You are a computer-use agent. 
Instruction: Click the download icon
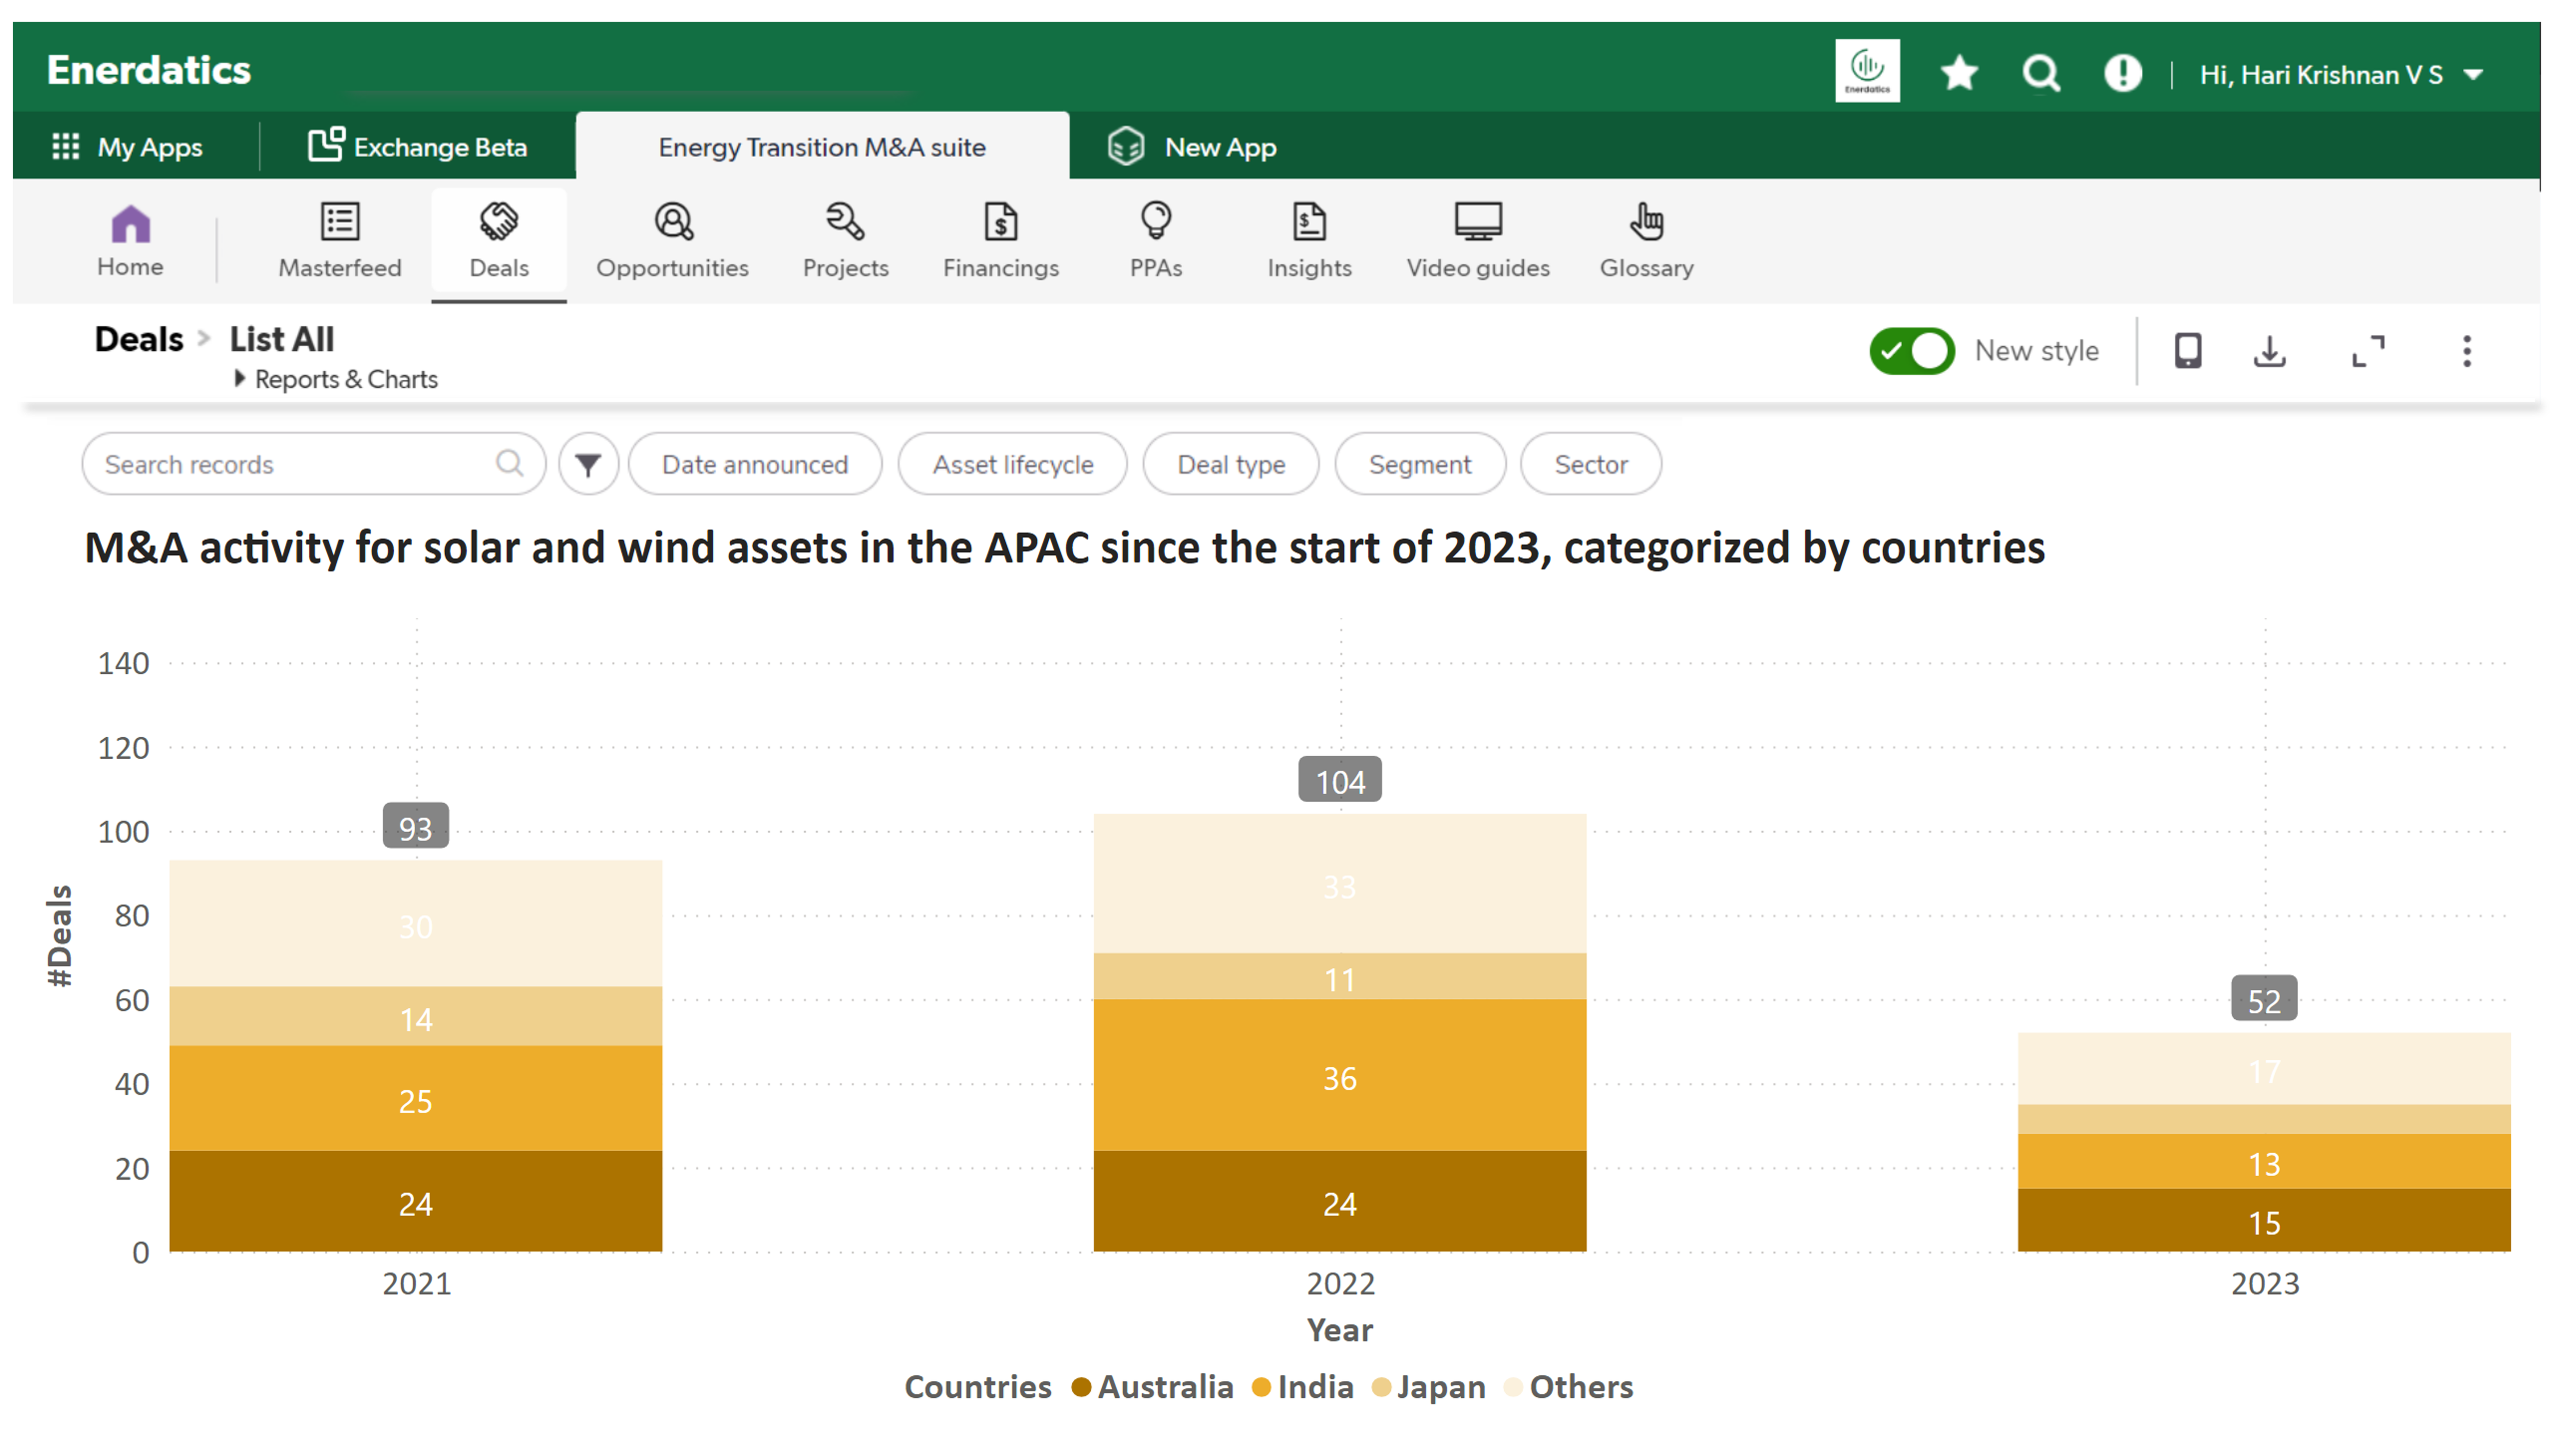[x=2268, y=351]
